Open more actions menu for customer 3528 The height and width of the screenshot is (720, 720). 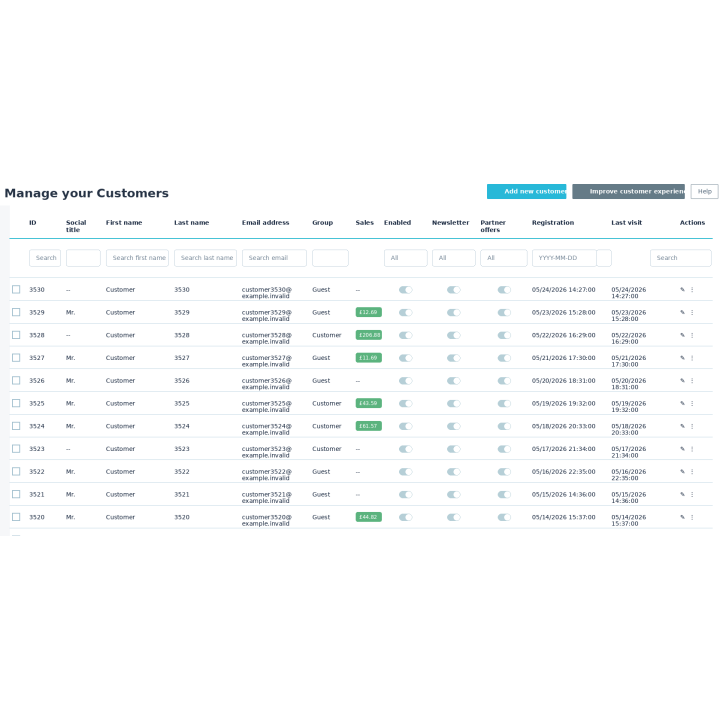tap(692, 335)
